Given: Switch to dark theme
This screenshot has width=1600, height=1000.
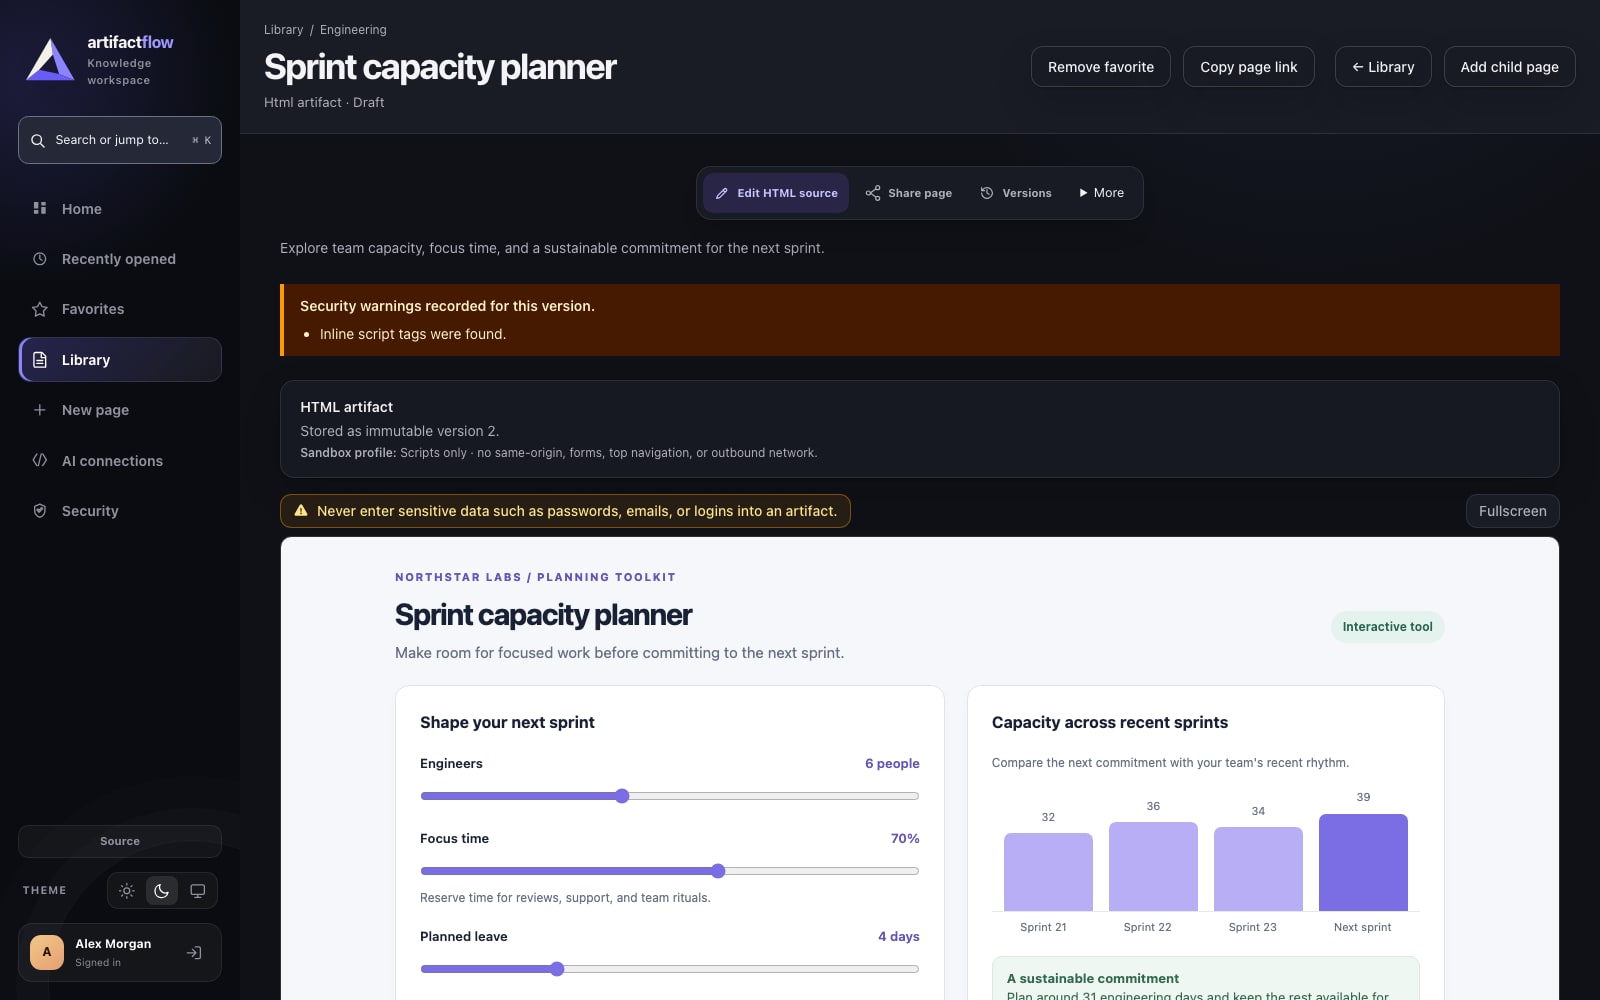Looking at the screenshot, I should (162, 891).
